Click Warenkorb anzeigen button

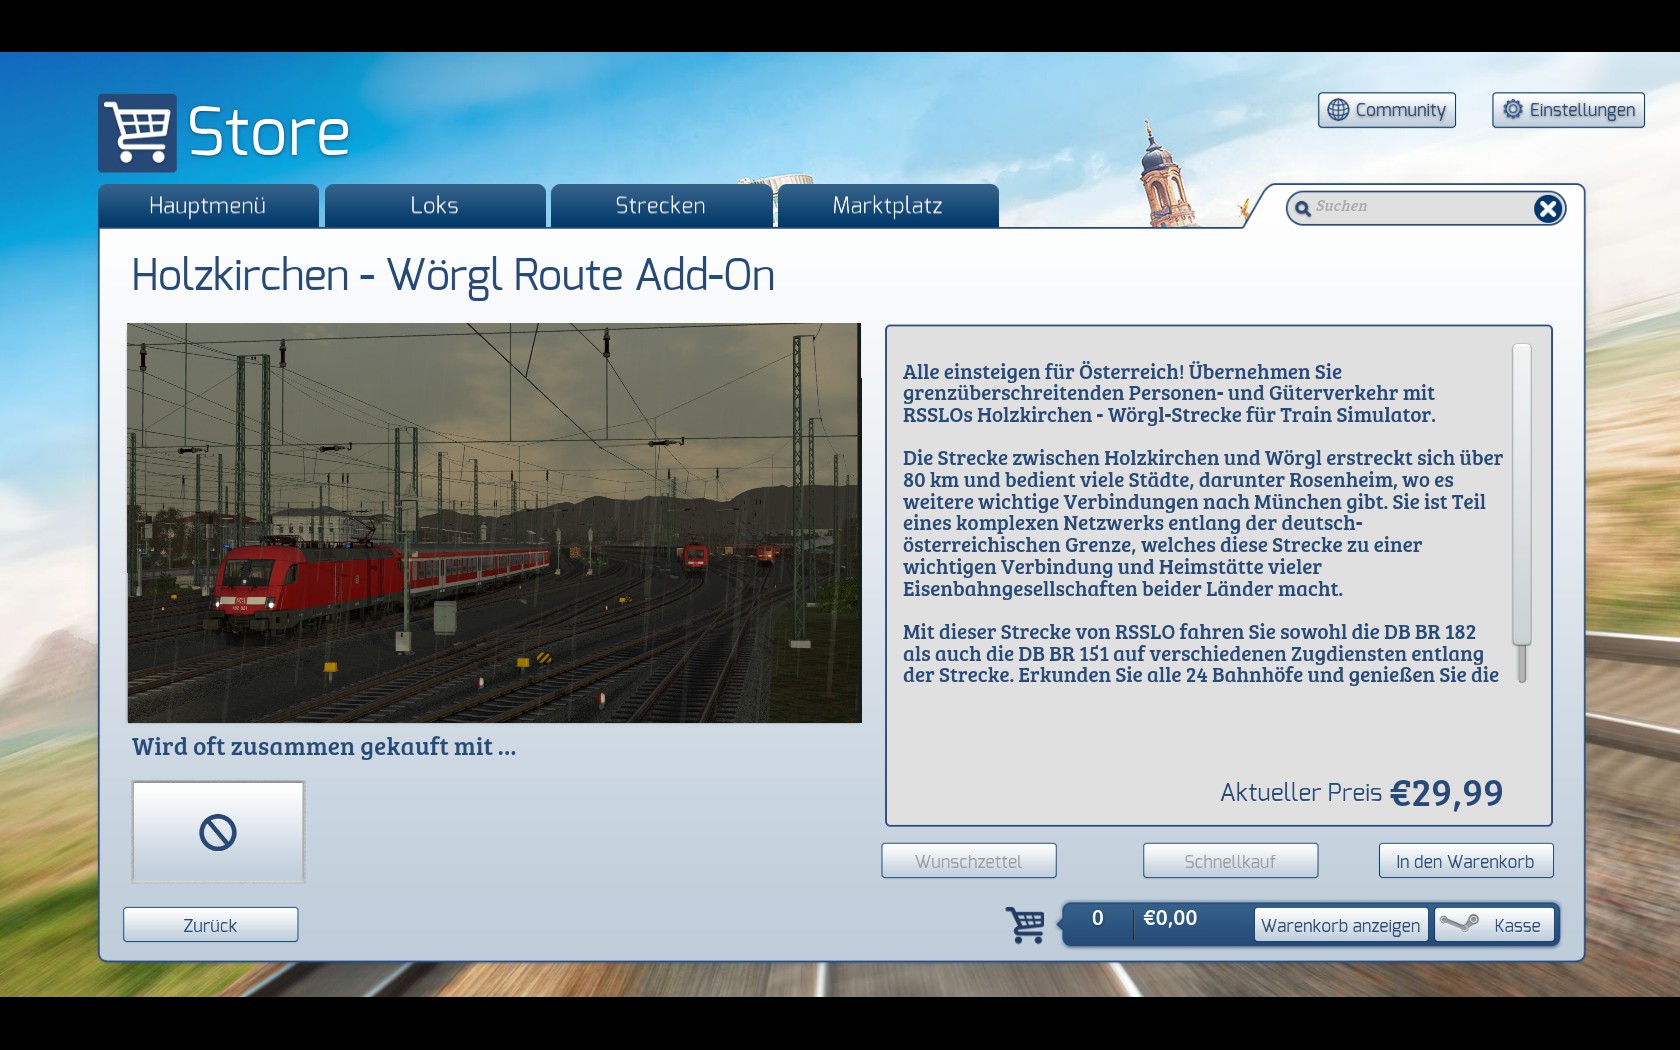point(1341,925)
